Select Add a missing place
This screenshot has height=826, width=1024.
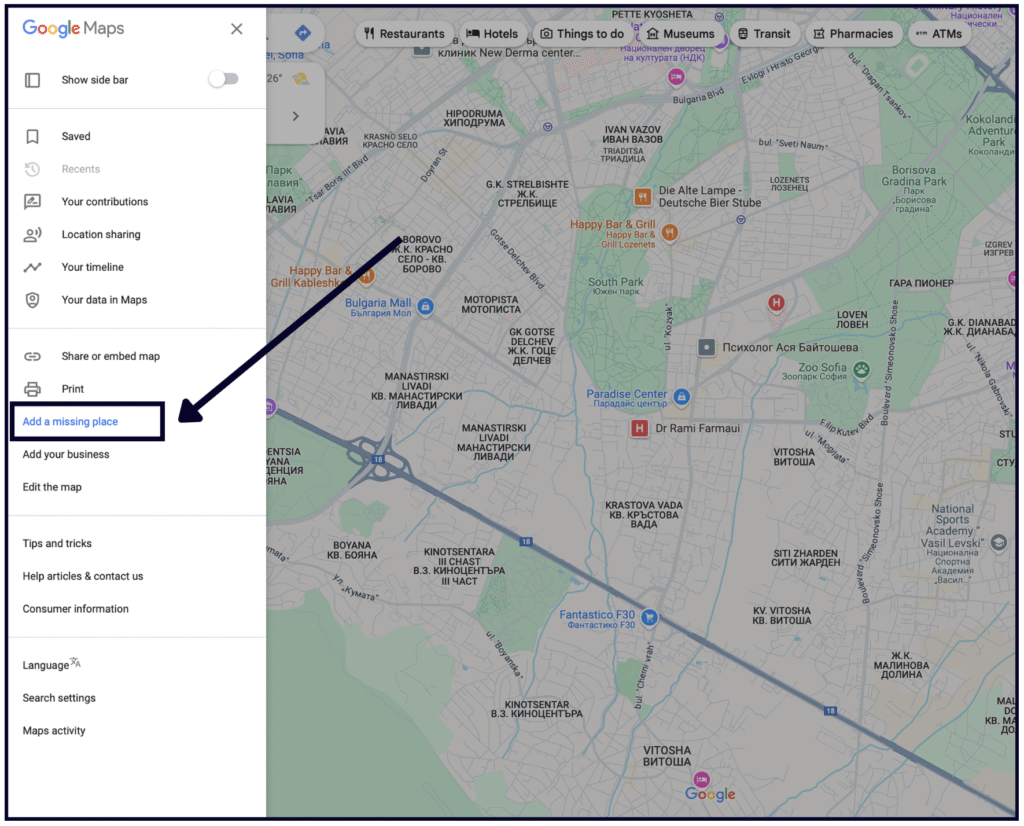pos(70,422)
